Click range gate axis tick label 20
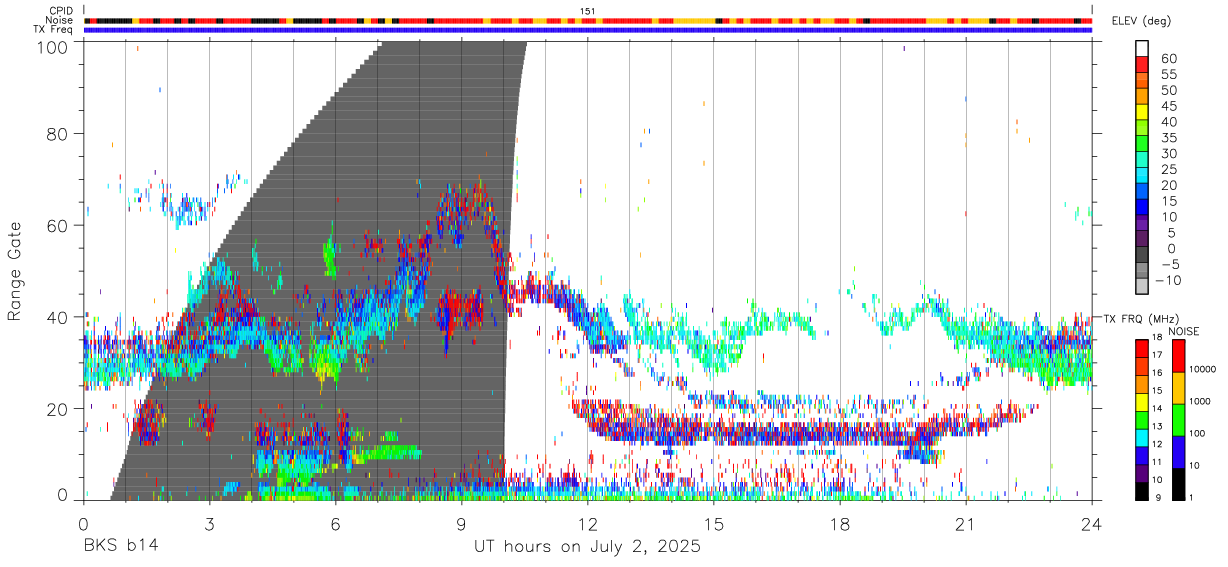 [59, 409]
